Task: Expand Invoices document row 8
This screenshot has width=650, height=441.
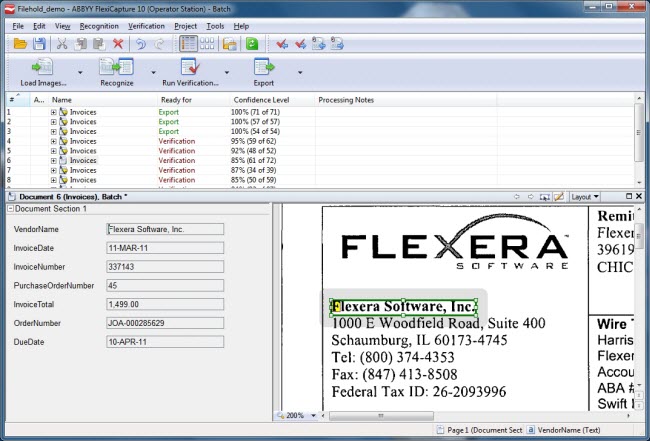Action: coord(53,180)
